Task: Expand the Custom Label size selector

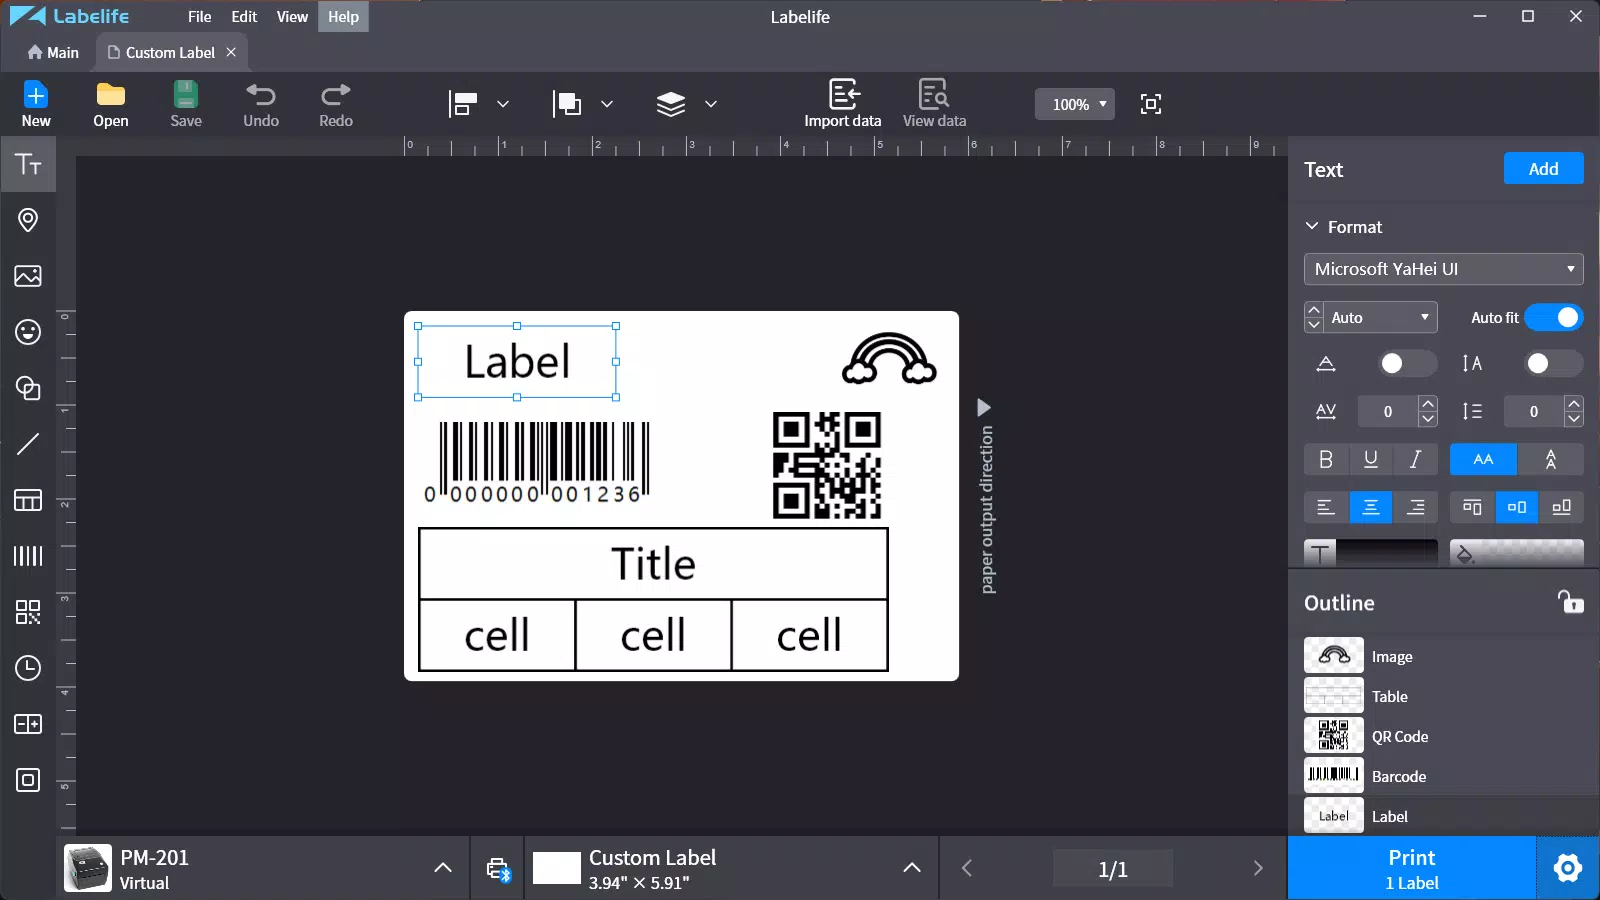Action: (912, 868)
